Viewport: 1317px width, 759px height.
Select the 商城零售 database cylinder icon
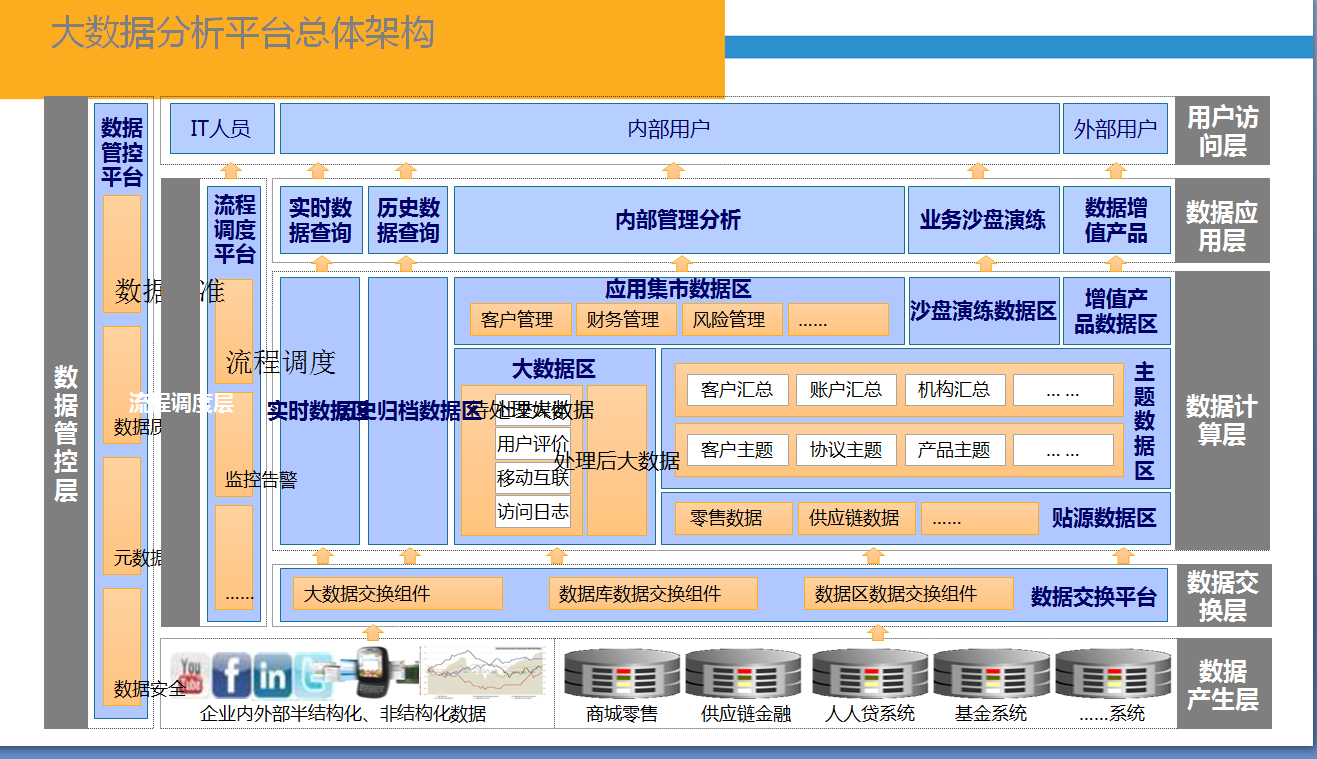tap(621, 674)
